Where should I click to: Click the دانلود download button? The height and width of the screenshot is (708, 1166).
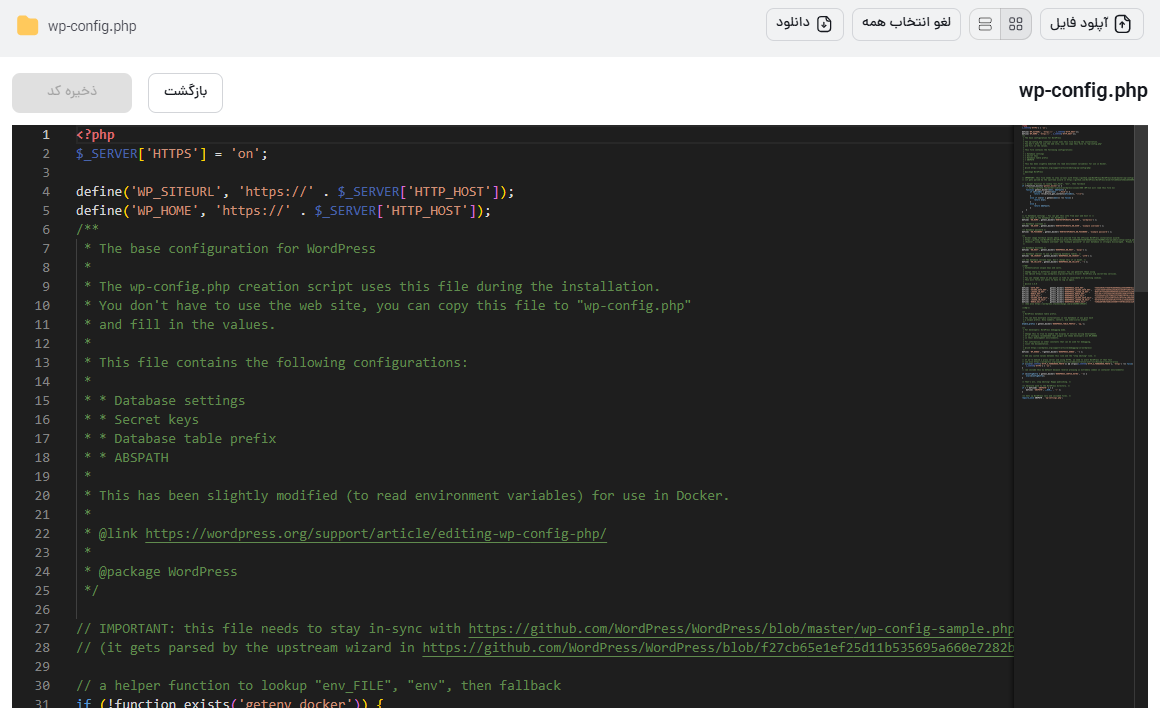point(805,24)
